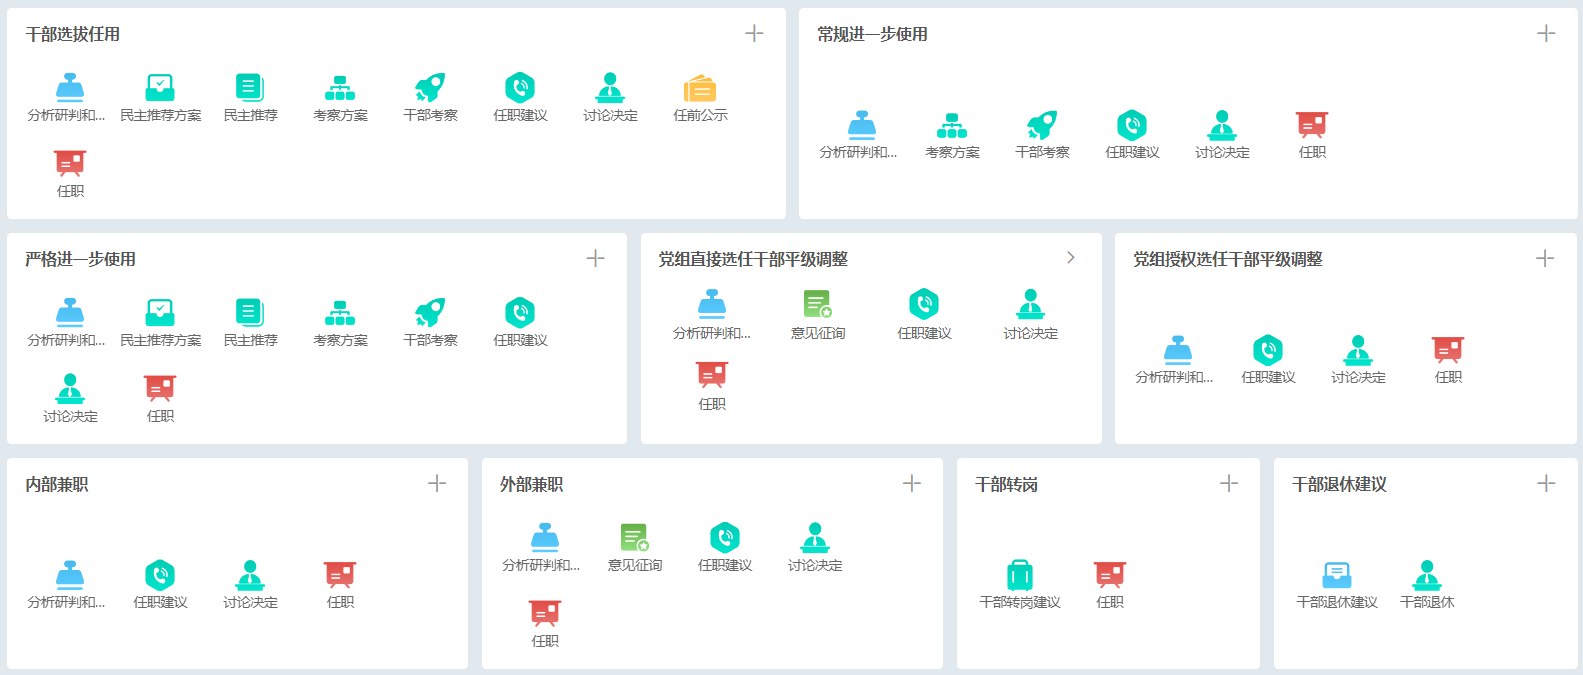Viewport: 1583px width, 675px height.
Task: Select the 外部兼职 panel title
Action: 532,484
